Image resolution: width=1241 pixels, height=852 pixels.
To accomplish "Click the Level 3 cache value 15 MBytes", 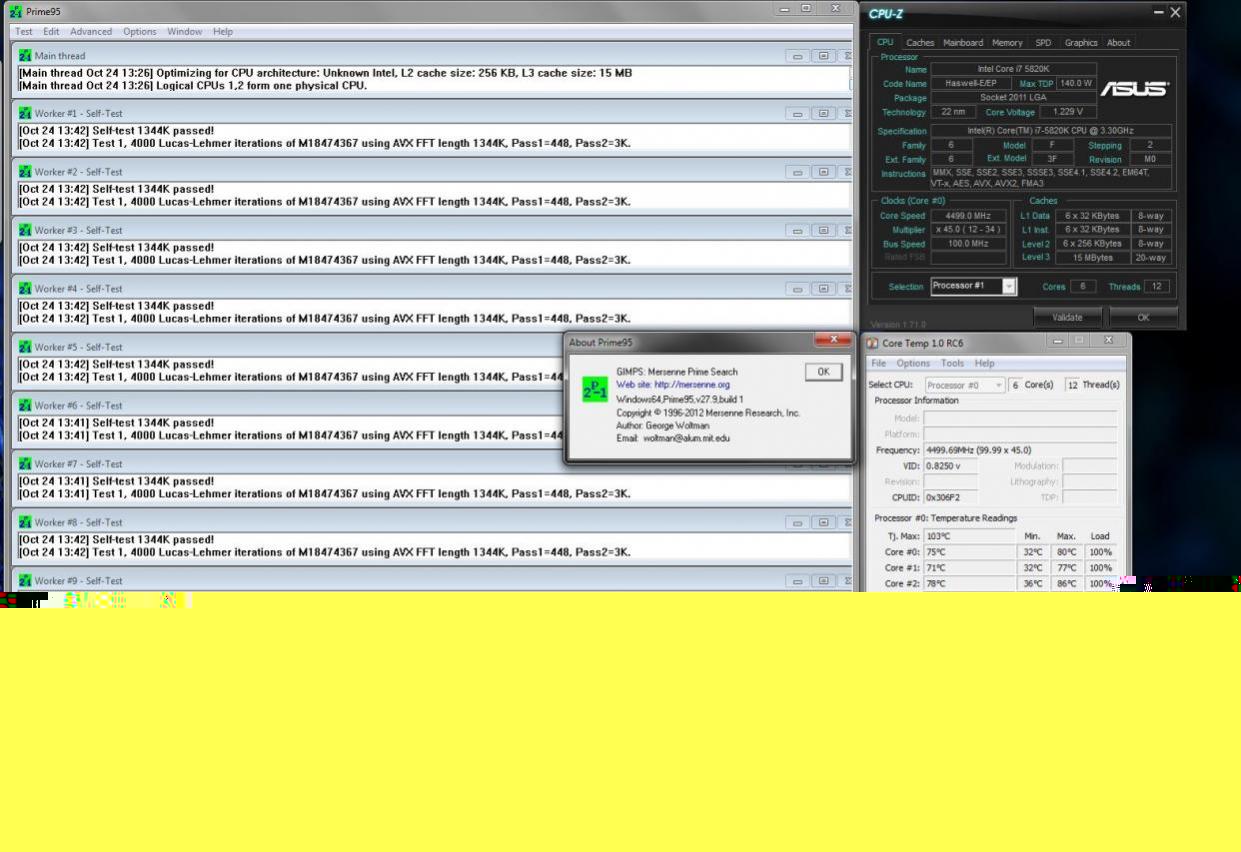I will [1092, 257].
